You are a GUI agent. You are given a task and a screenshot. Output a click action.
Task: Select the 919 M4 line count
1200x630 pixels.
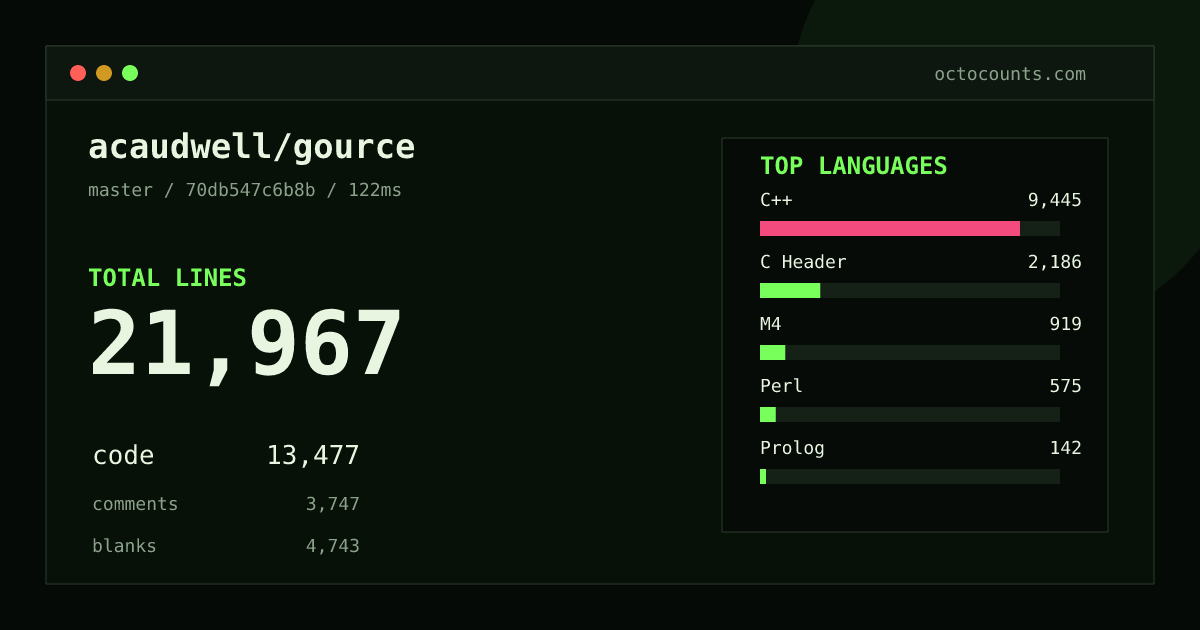[x=1066, y=324]
